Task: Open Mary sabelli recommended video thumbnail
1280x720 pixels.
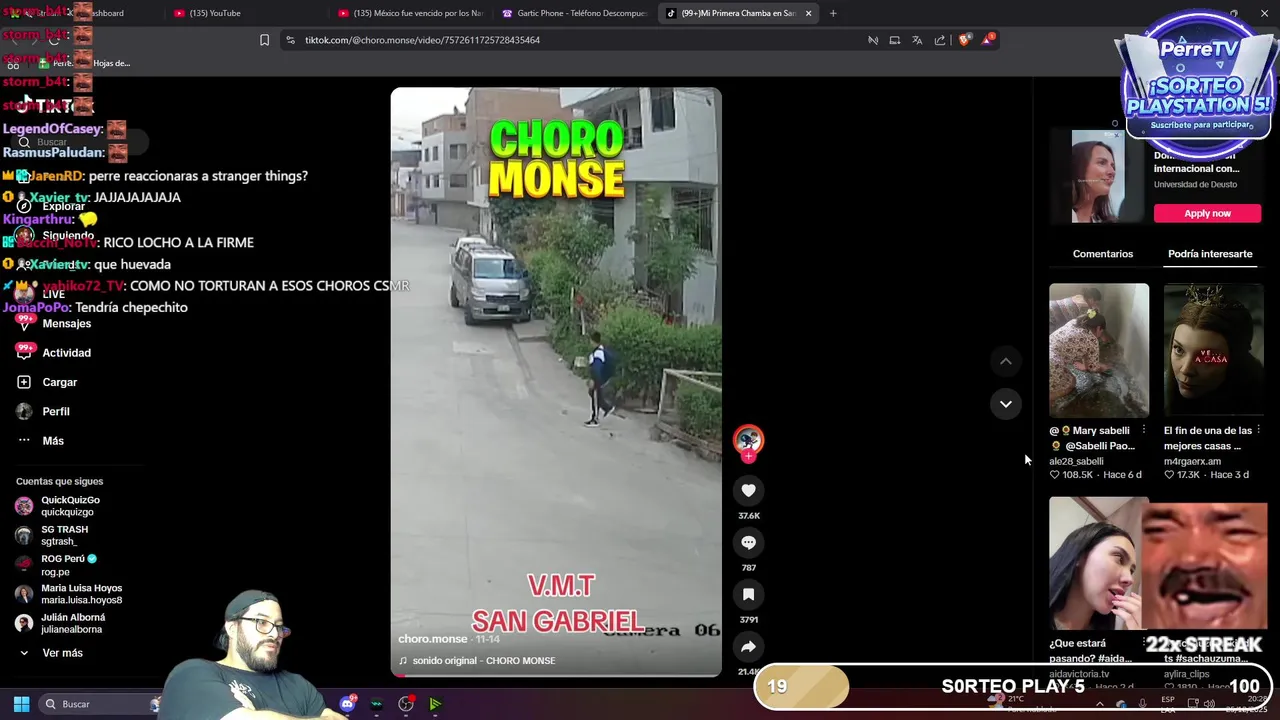Action: (1099, 350)
